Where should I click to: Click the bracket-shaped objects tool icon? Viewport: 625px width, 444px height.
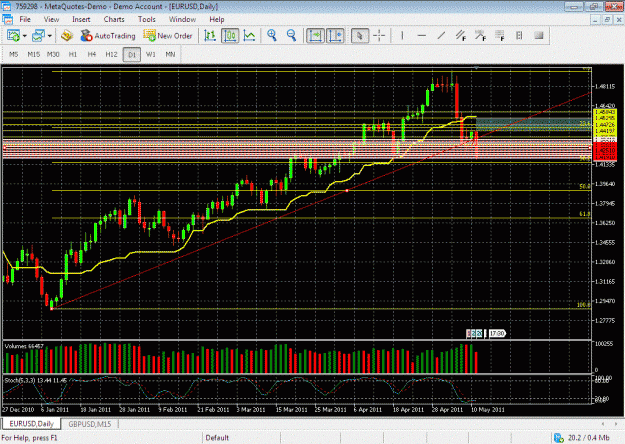(x=519, y=36)
